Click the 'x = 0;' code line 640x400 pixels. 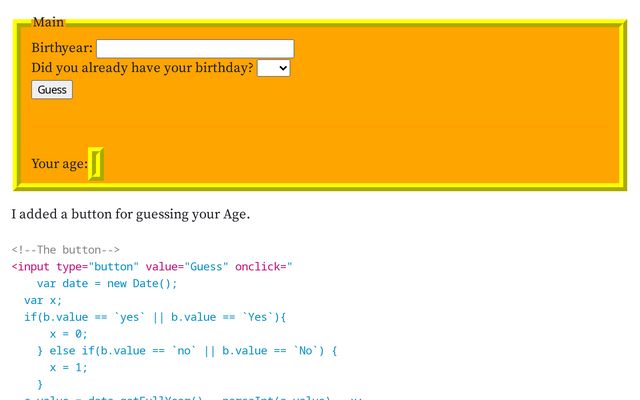pos(68,334)
